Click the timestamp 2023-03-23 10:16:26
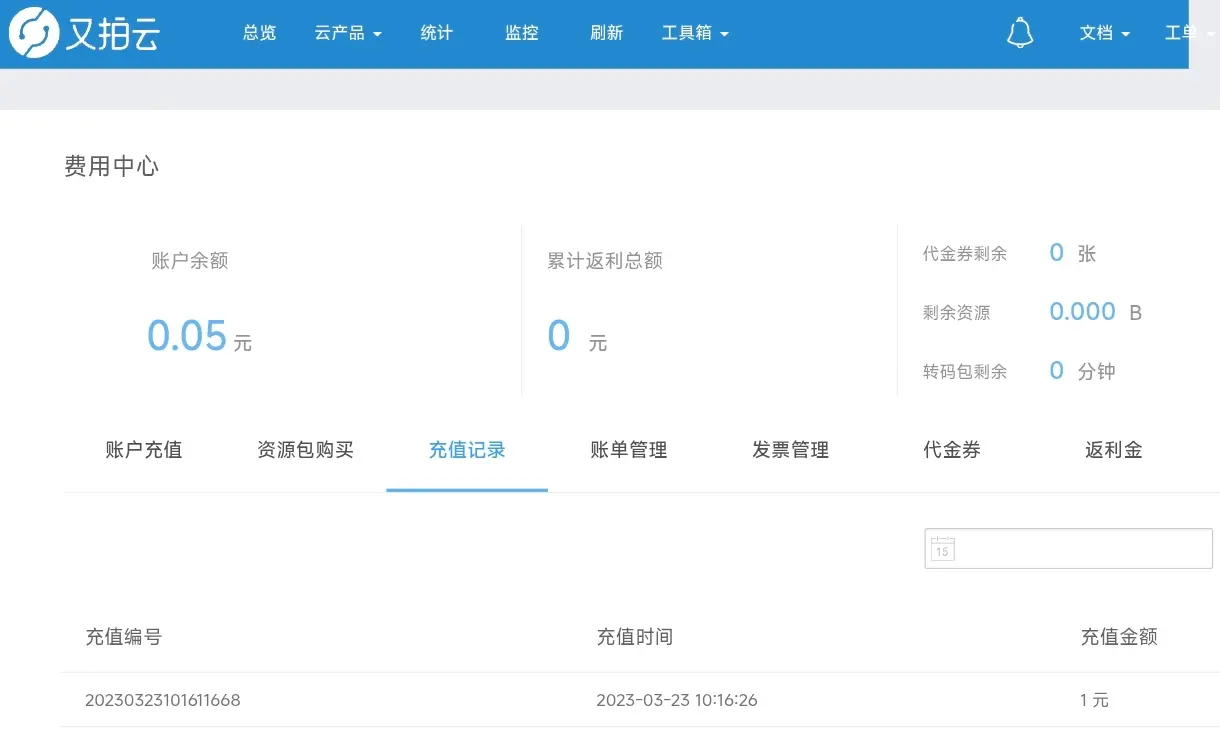 tap(677, 700)
